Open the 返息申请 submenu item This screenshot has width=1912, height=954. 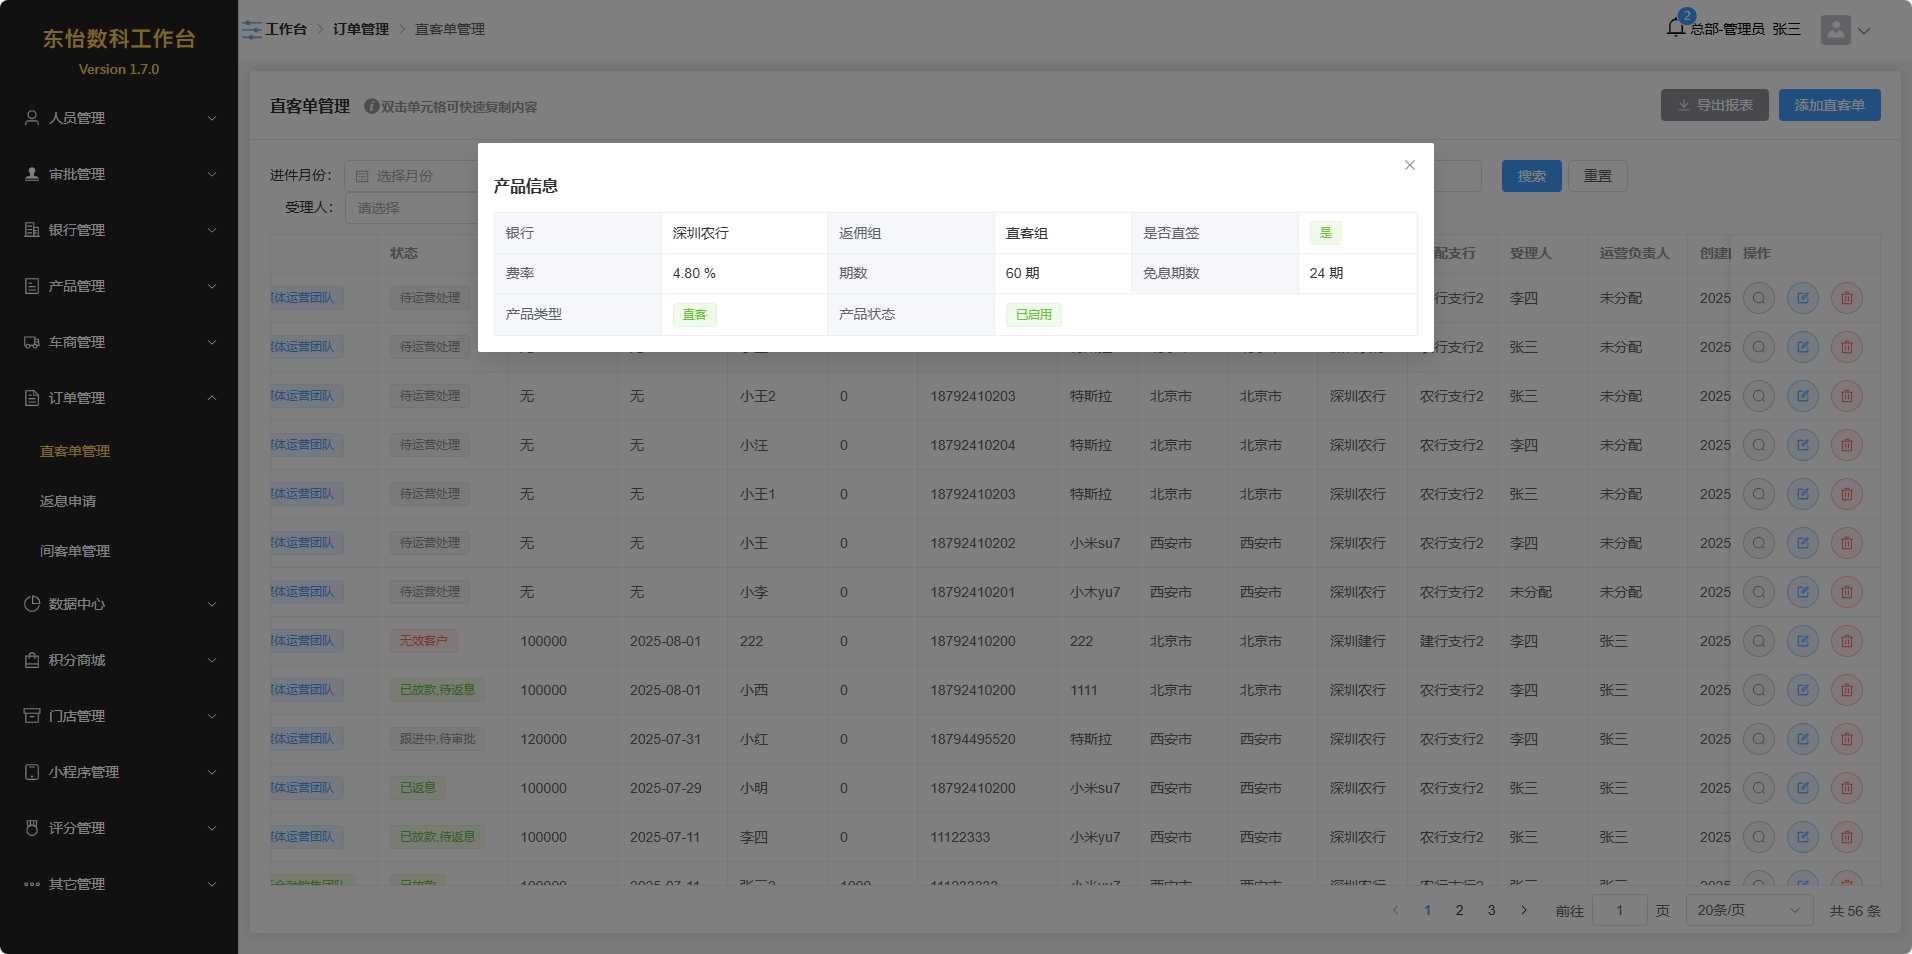[68, 501]
